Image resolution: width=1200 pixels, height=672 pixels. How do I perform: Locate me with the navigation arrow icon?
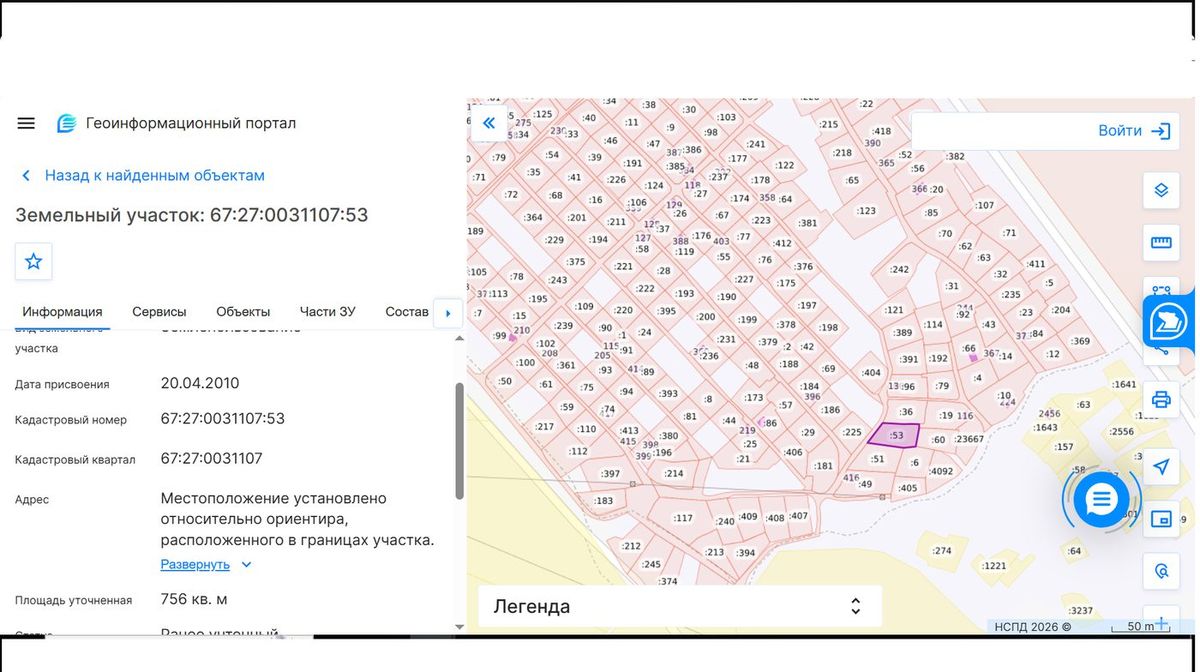[x=1161, y=466]
